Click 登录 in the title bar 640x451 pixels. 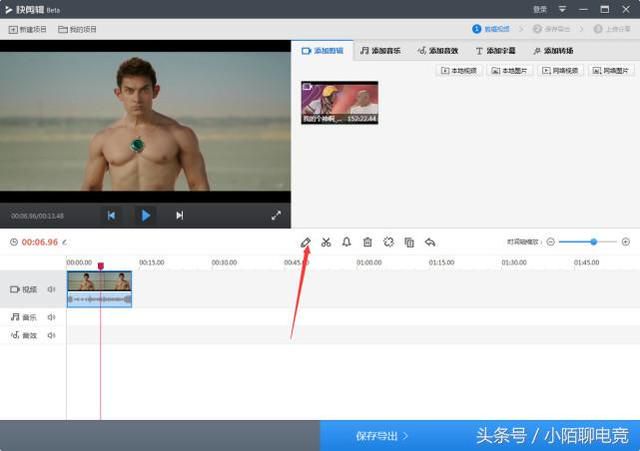[x=540, y=9]
